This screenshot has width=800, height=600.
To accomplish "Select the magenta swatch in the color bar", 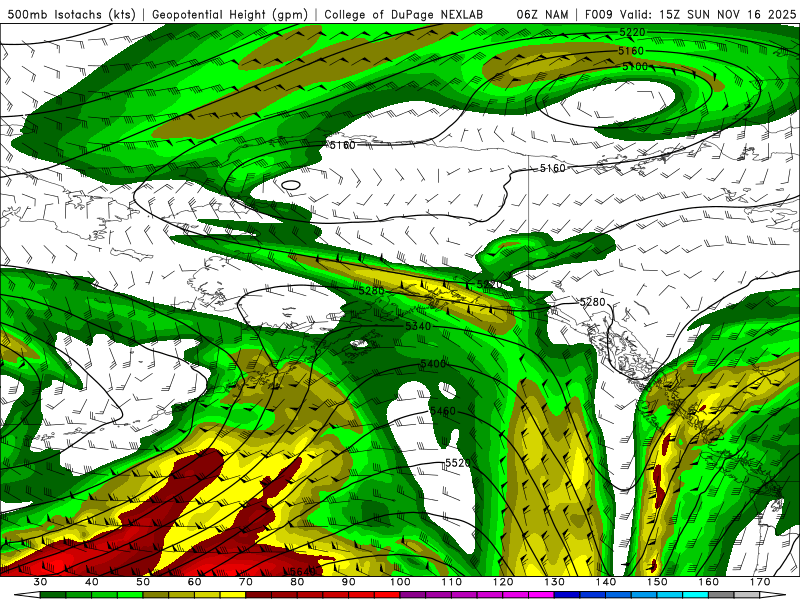I will click(x=541, y=595).
